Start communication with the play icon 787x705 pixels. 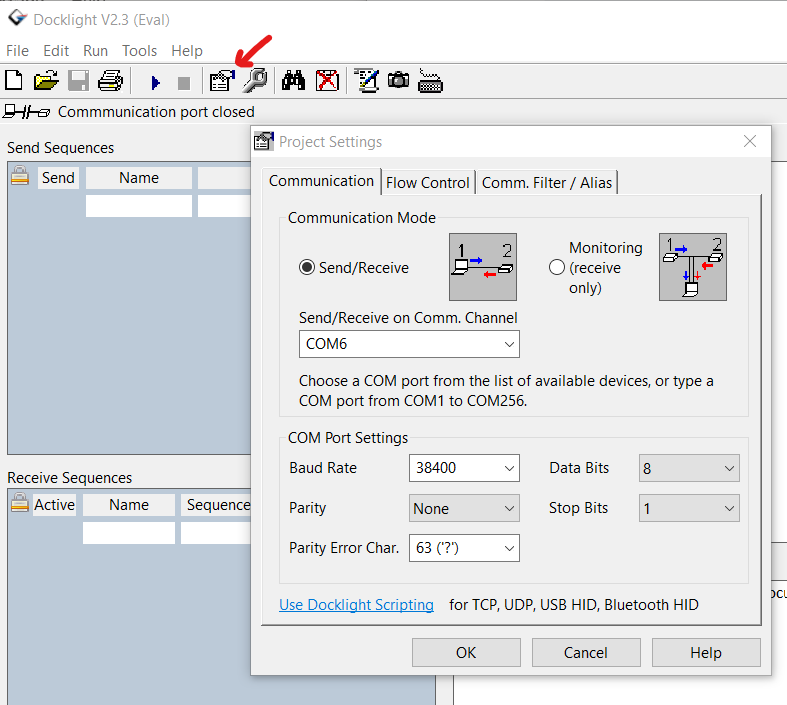155,82
